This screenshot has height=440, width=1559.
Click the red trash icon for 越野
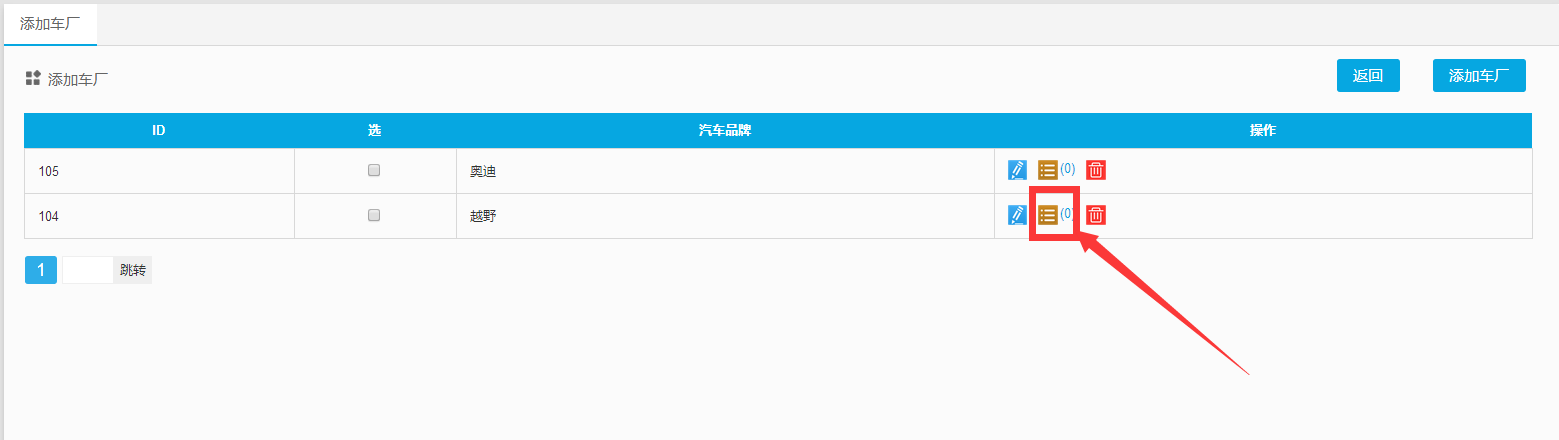[x=1096, y=214]
